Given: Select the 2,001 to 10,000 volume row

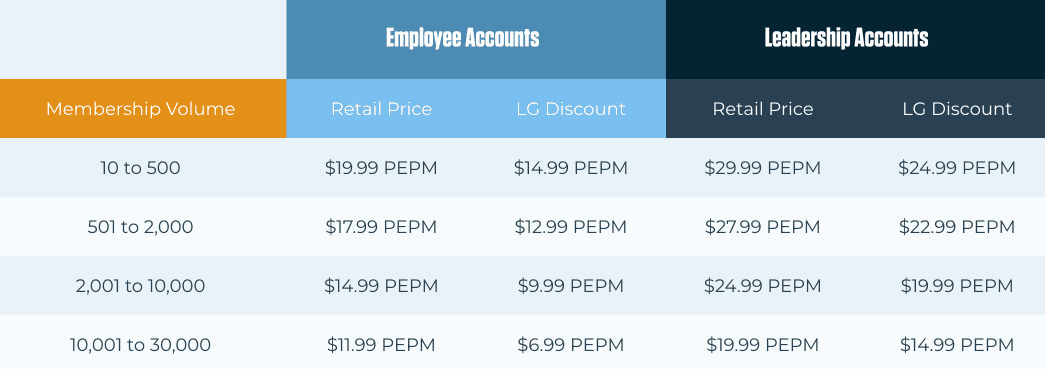Looking at the screenshot, I should point(522,286).
